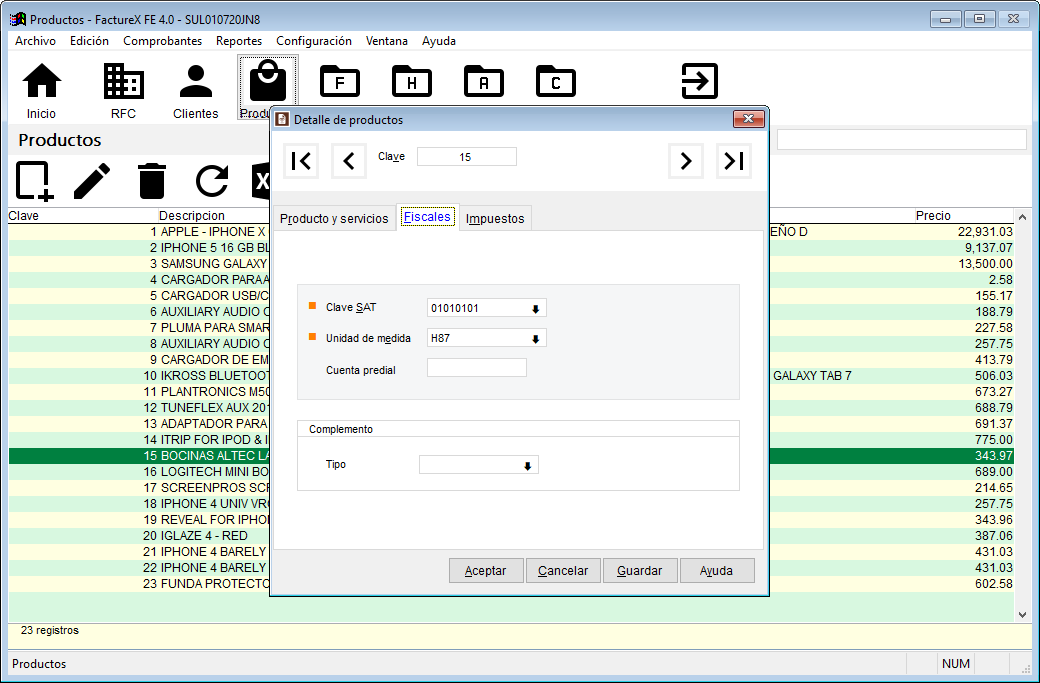Open the C folder icon
1040x683 pixels.
tap(556, 82)
